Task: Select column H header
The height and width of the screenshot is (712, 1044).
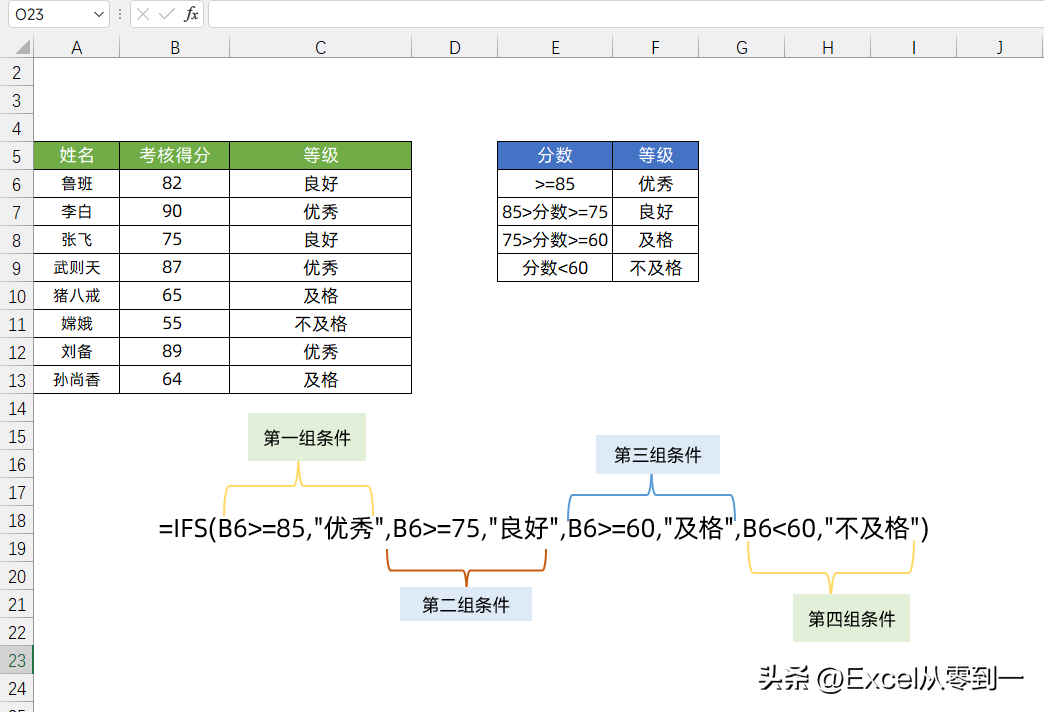Action: (828, 47)
